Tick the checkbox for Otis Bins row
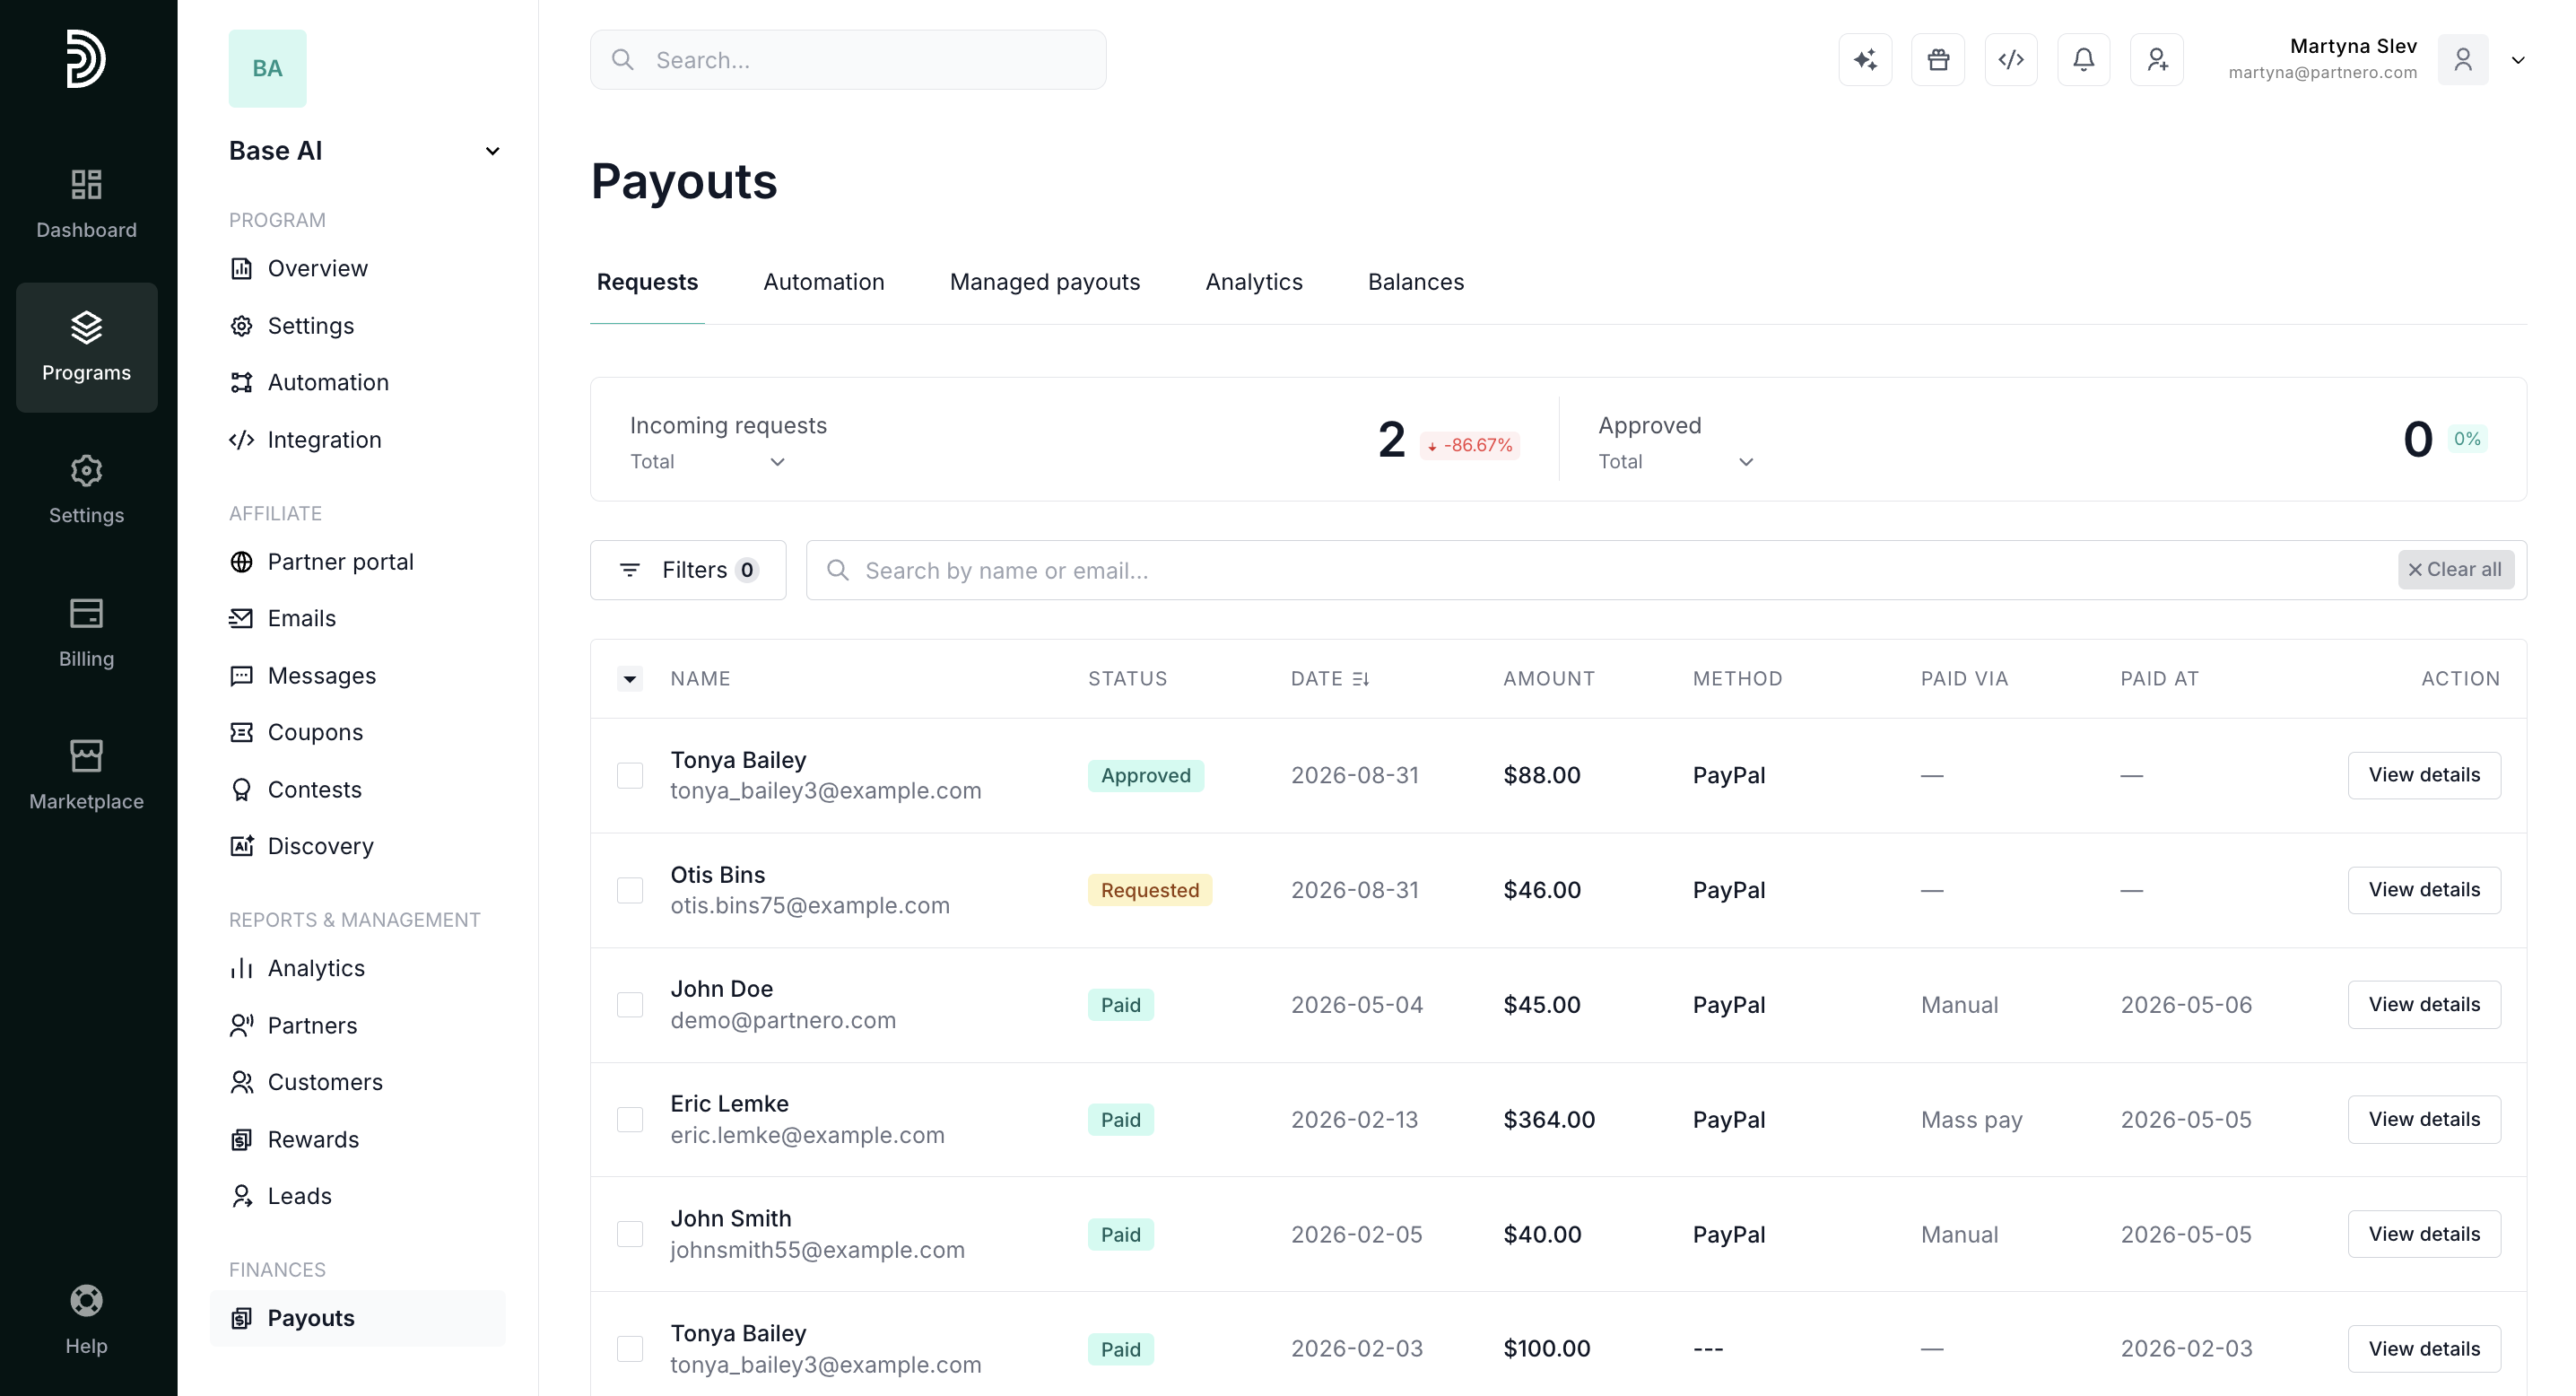 (x=630, y=890)
